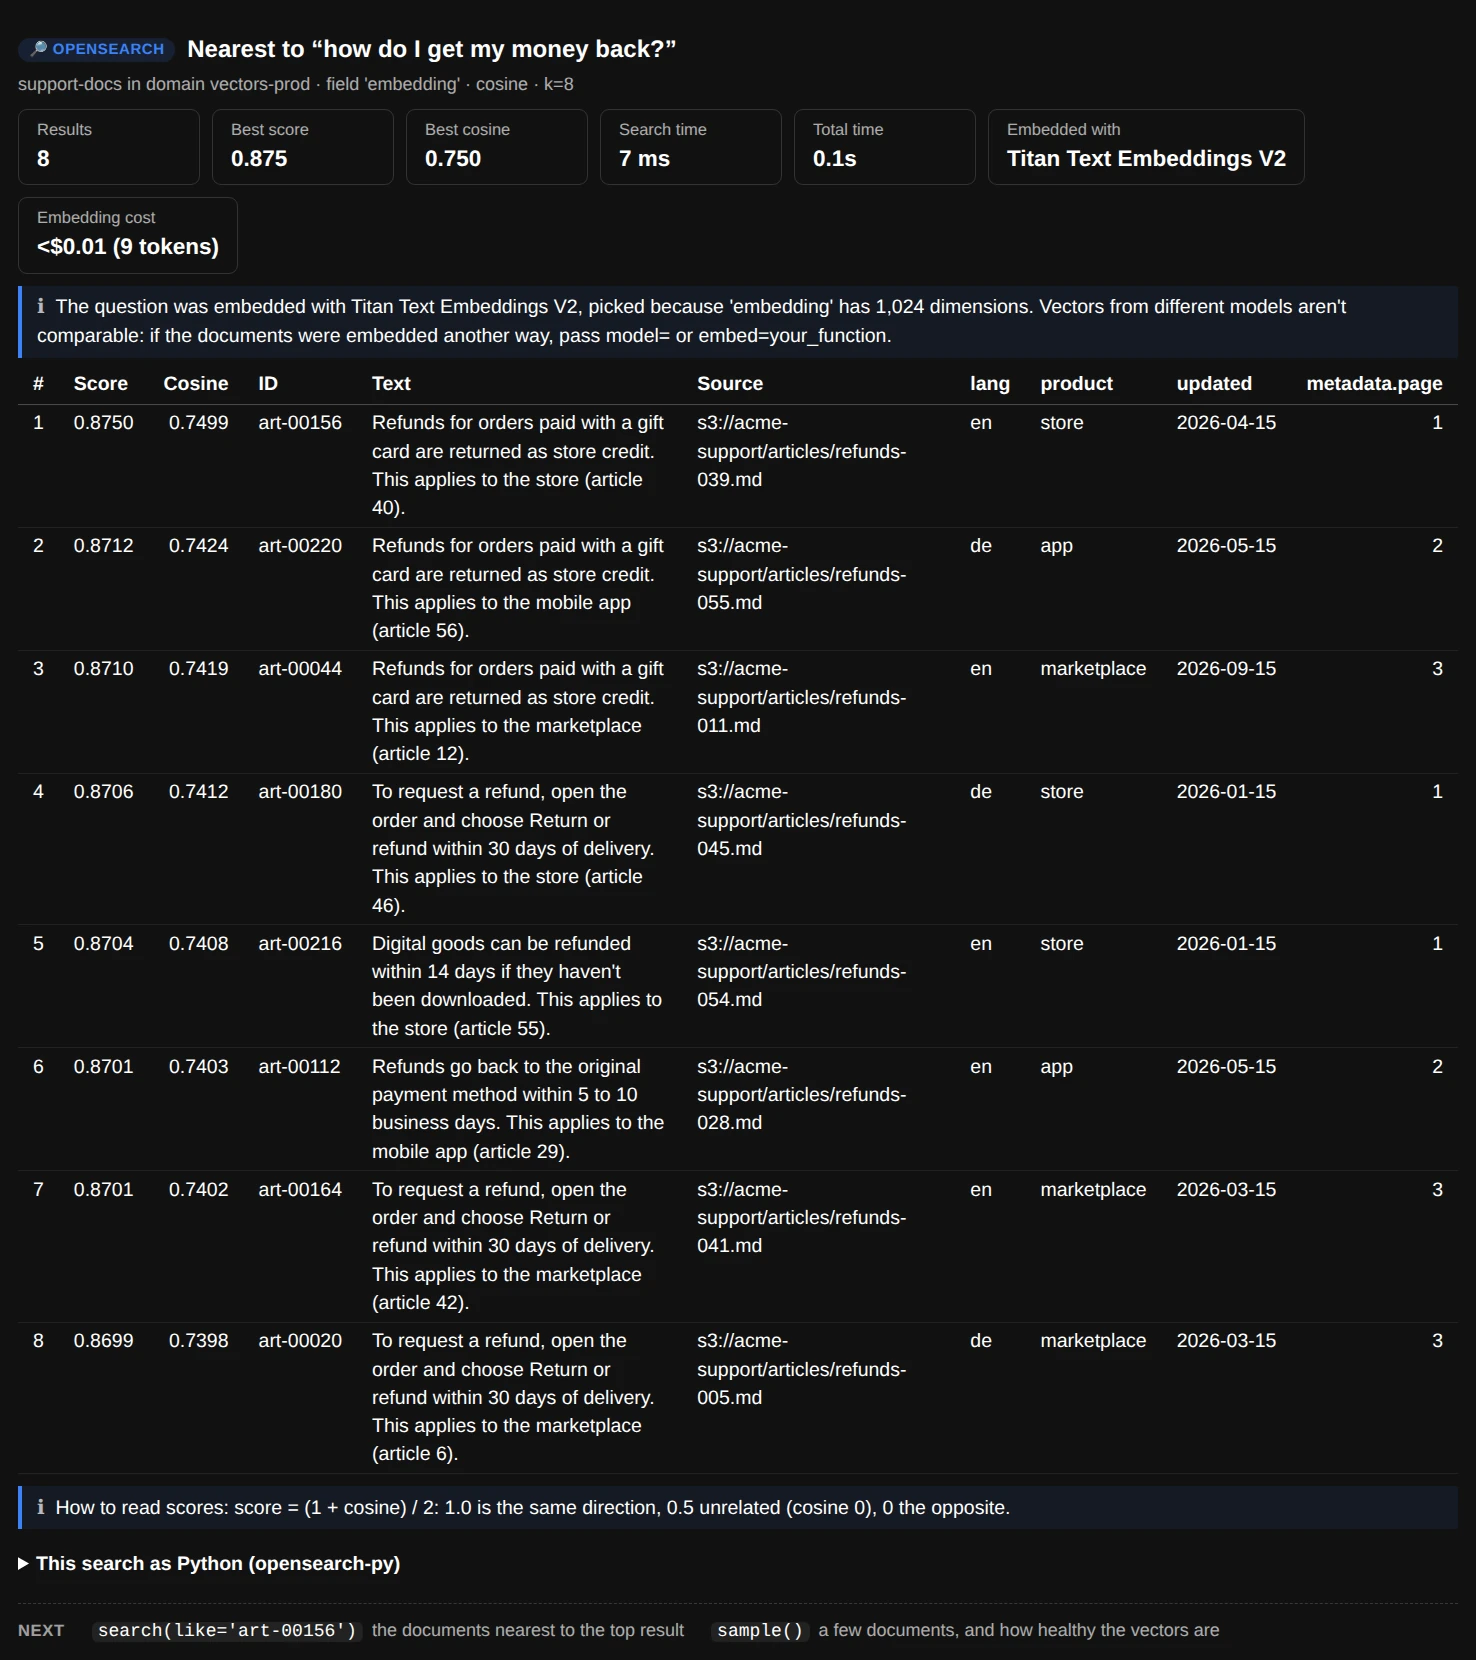Screen dimensions: 1476x1660
Task: Click the OPENSEARCH badge
Action: (x=97, y=49)
